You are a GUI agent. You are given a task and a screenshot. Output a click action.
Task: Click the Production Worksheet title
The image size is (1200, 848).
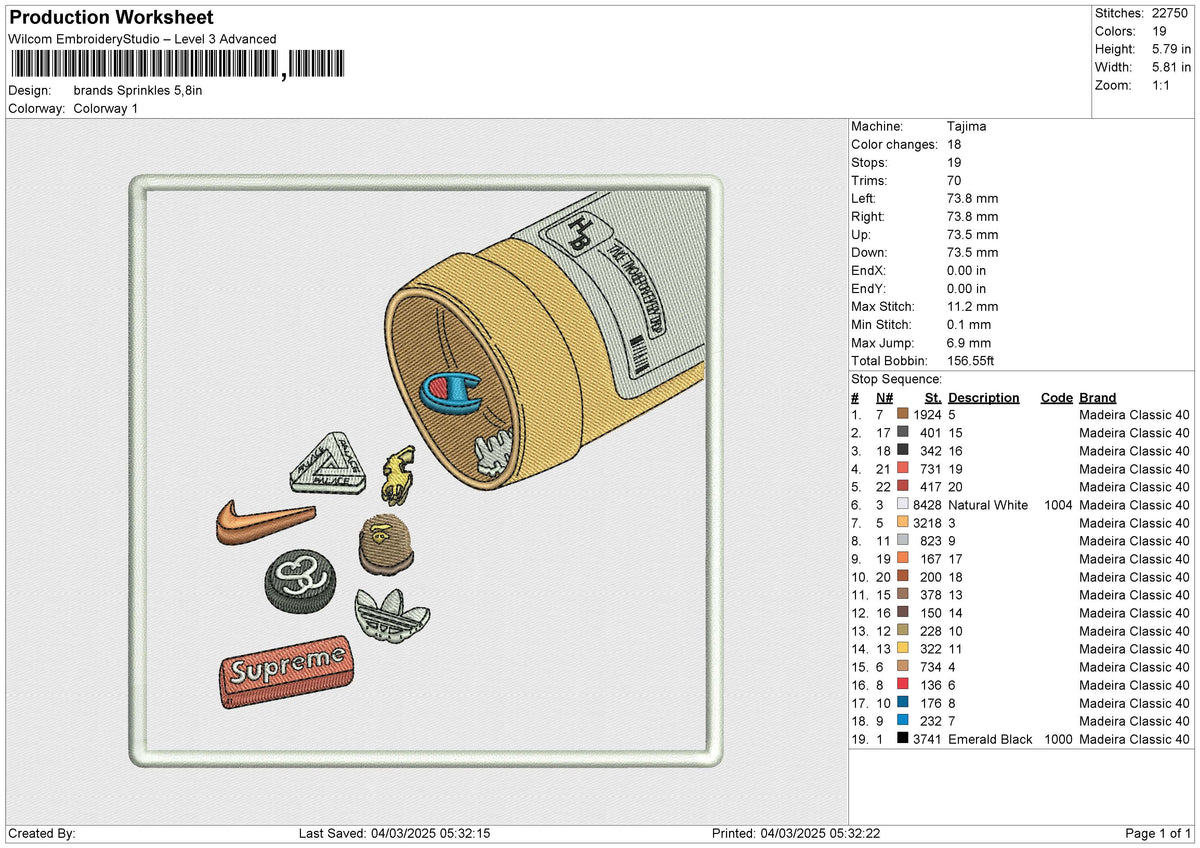pos(111,18)
